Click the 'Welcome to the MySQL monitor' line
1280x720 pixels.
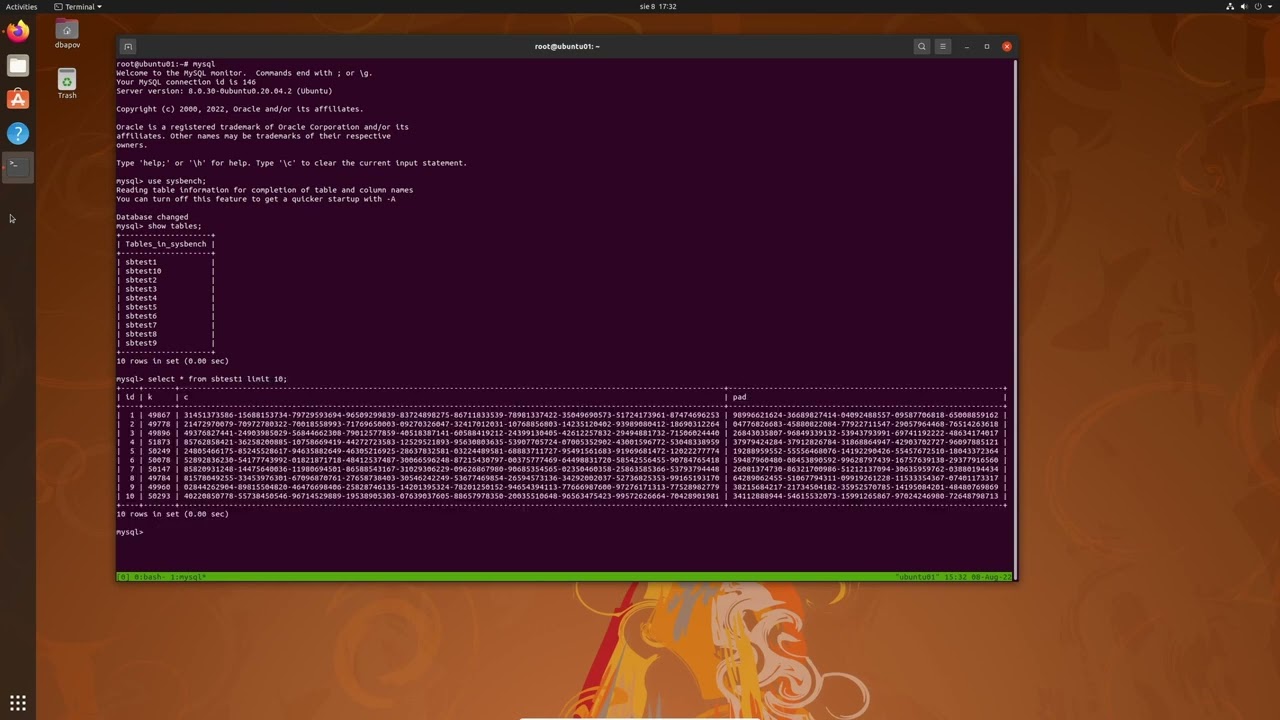pos(244,73)
